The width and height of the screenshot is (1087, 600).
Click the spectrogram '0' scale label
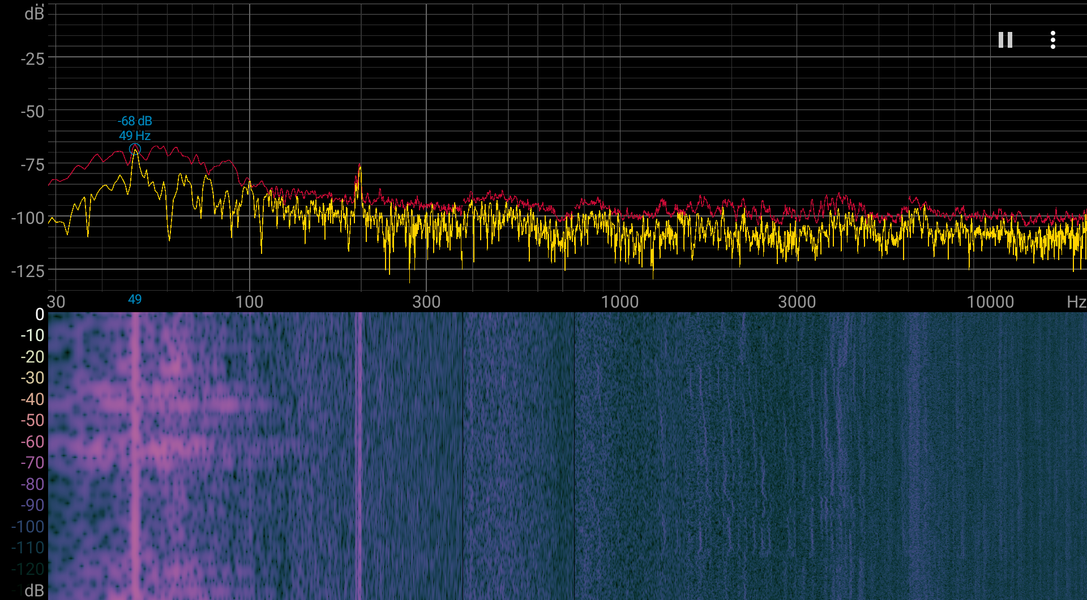coord(40,315)
